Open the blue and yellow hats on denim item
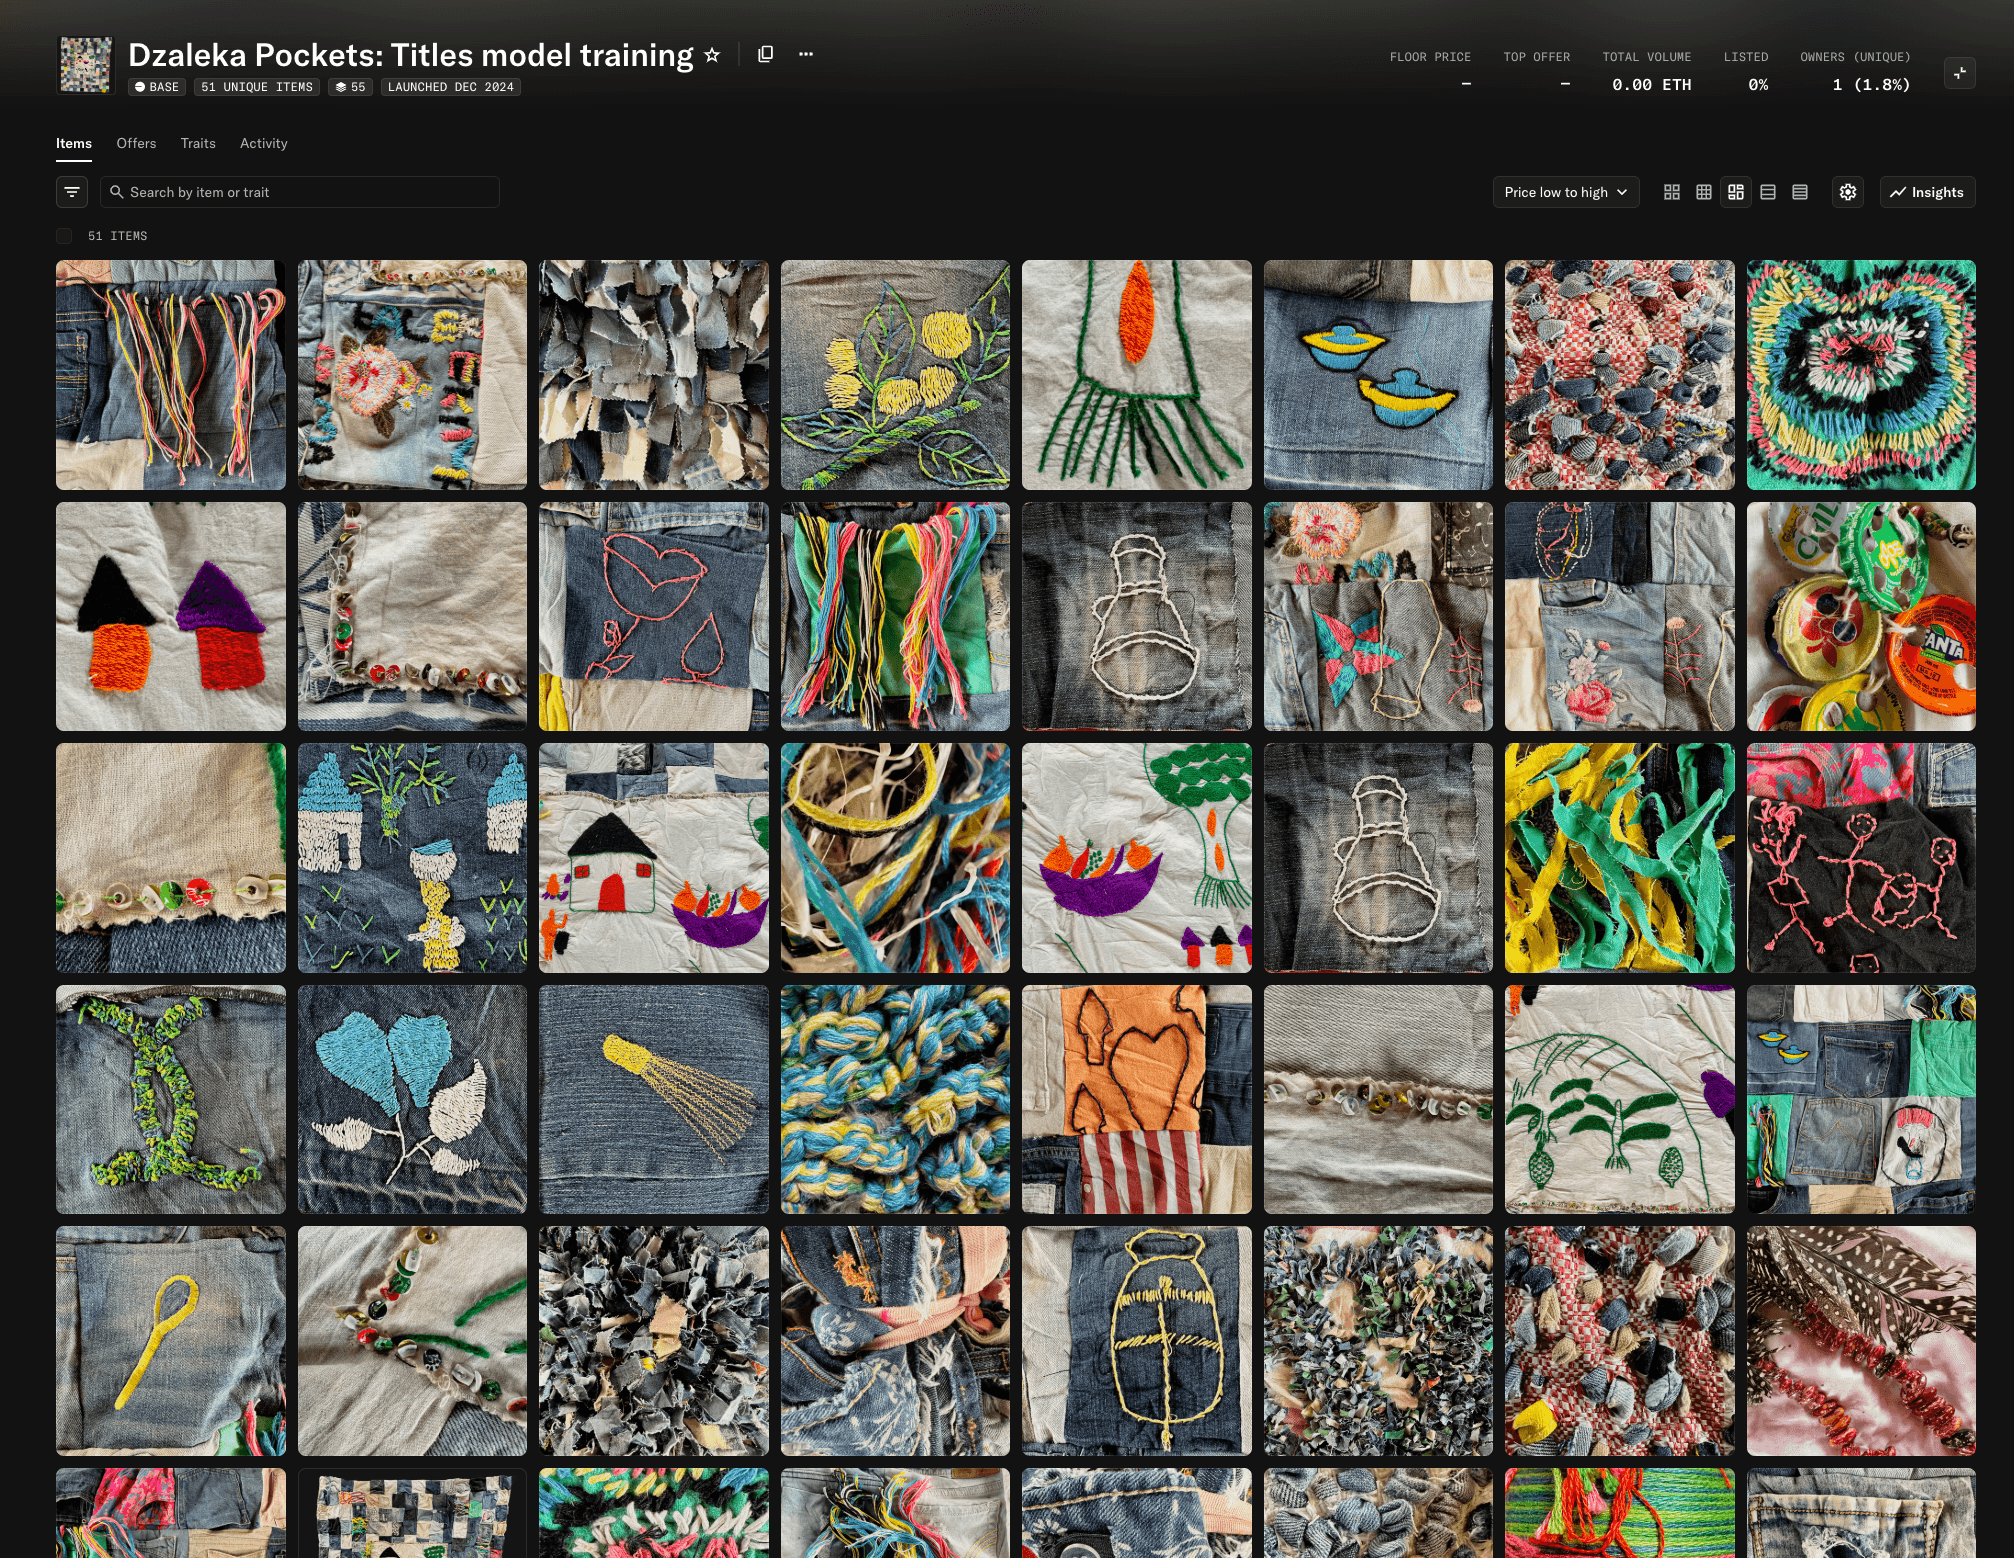The height and width of the screenshot is (1558, 2014). pos(1378,375)
